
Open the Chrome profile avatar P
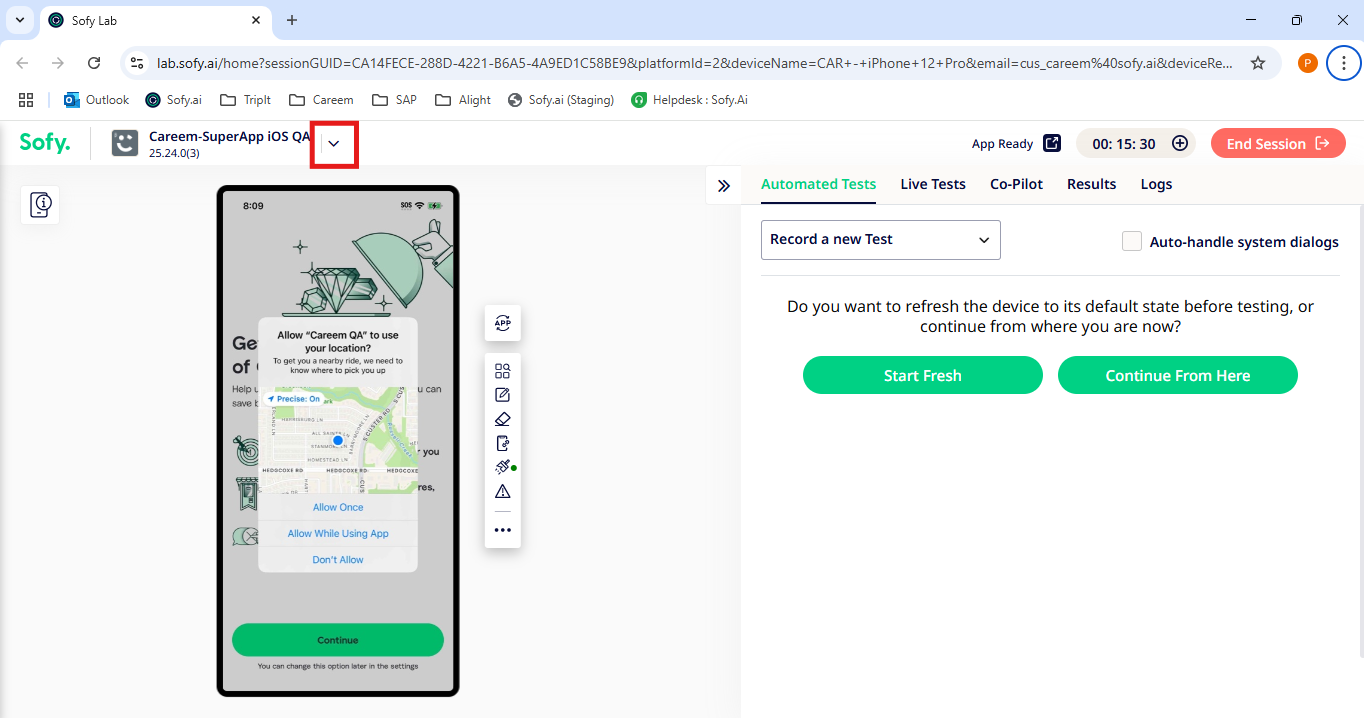[x=1307, y=63]
